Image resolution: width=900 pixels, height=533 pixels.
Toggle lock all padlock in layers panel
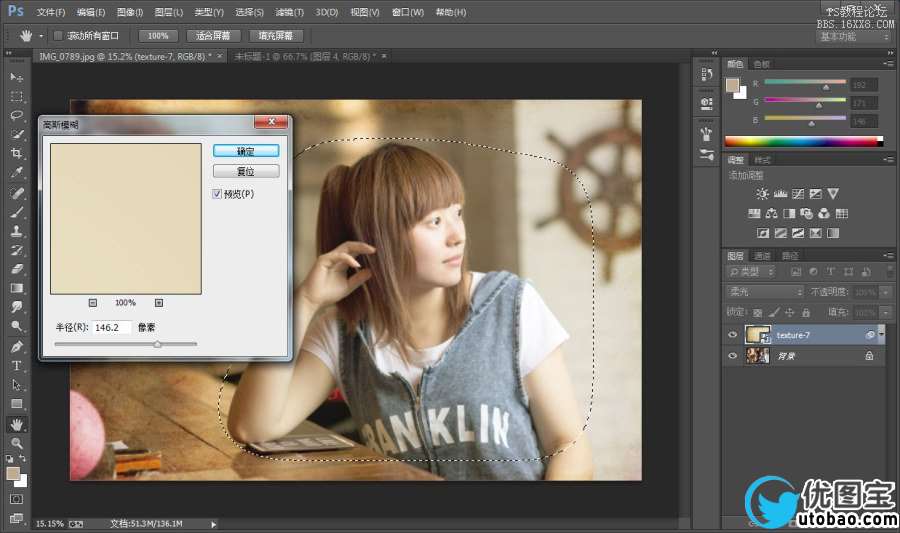coord(806,313)
